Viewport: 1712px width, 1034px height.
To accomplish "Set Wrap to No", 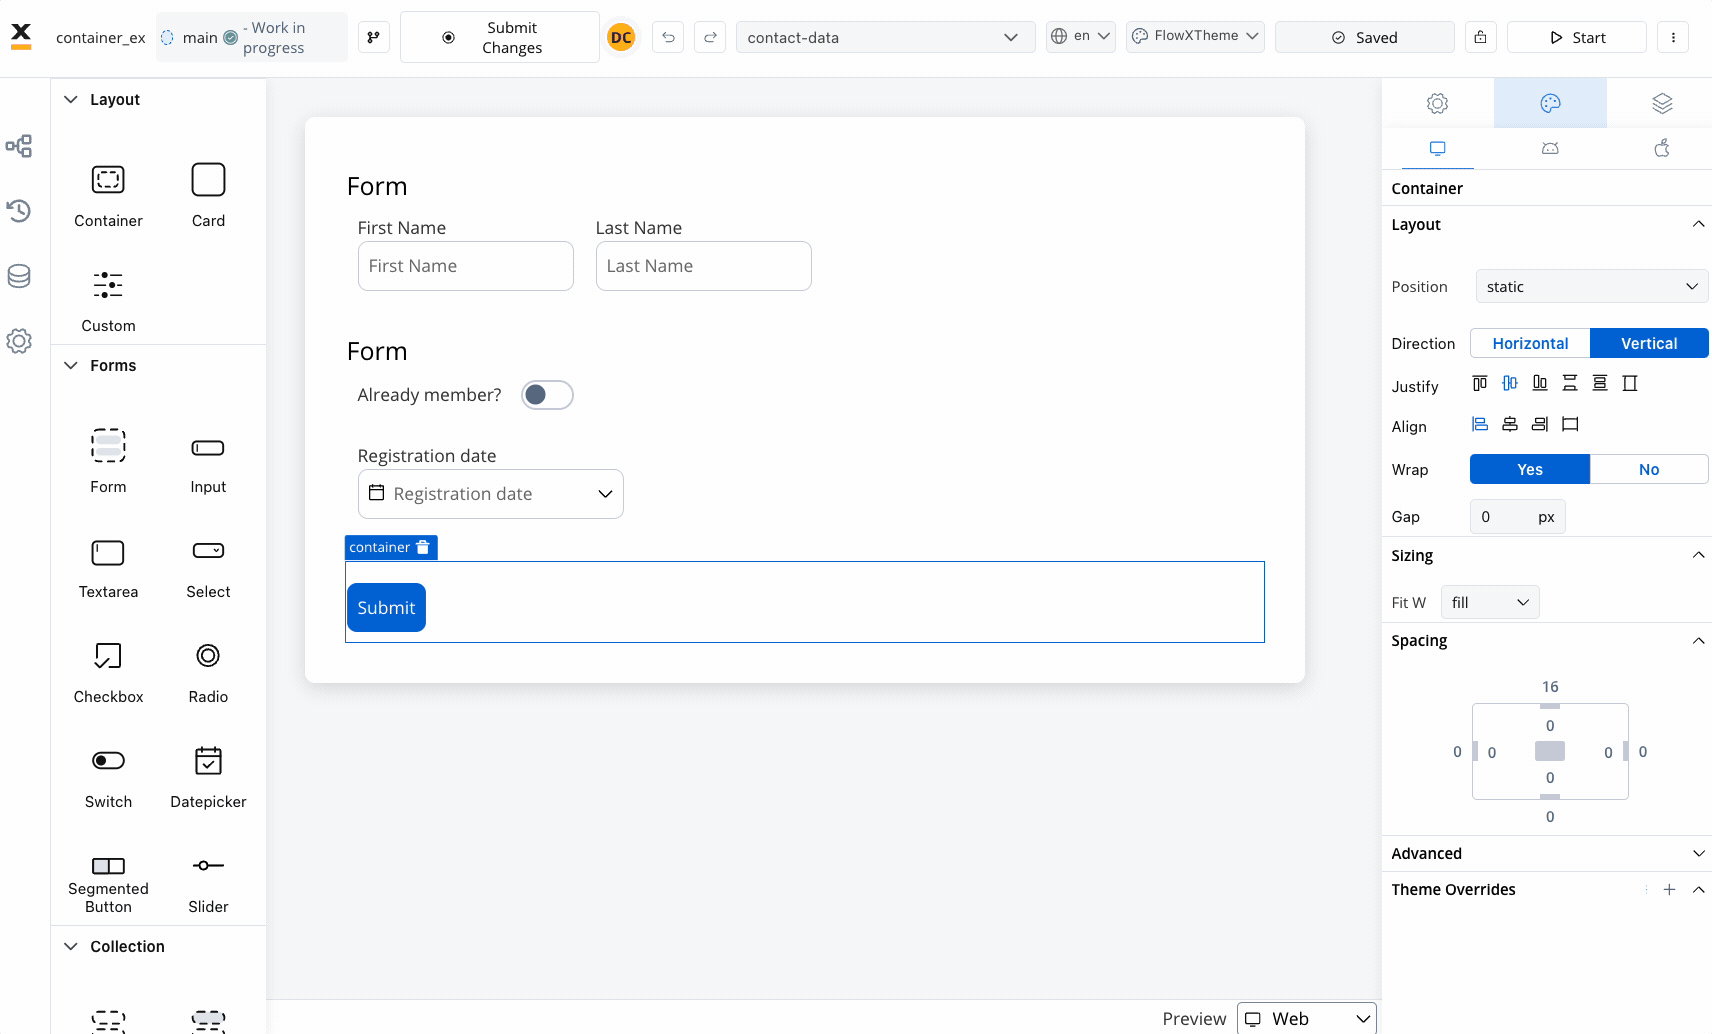I will (1649, 469).
